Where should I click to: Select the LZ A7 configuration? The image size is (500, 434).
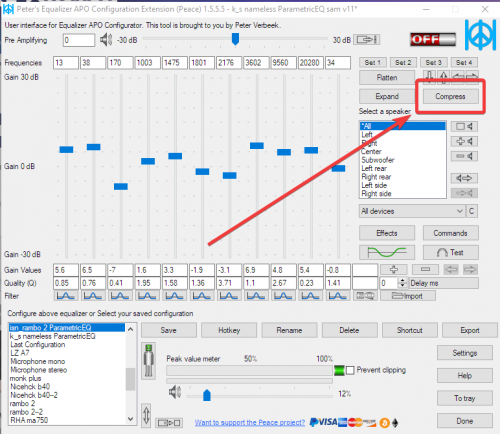tap(20, 353)
